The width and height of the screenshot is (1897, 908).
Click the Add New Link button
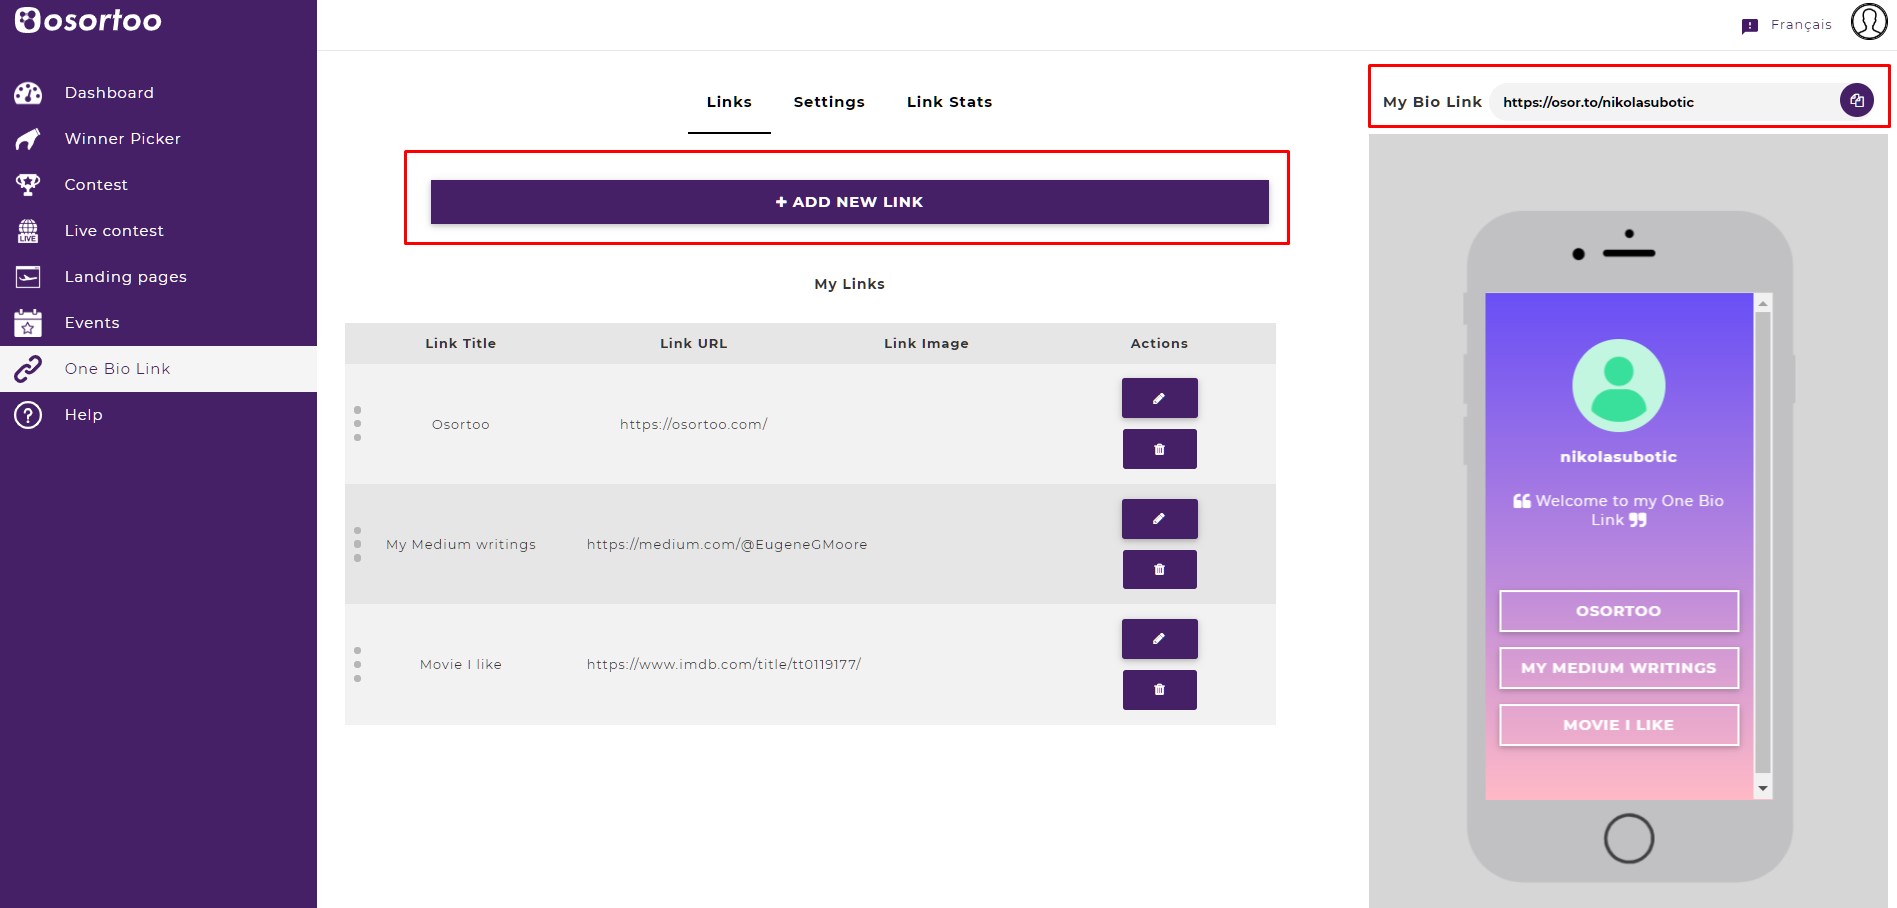tap(850, 202)
